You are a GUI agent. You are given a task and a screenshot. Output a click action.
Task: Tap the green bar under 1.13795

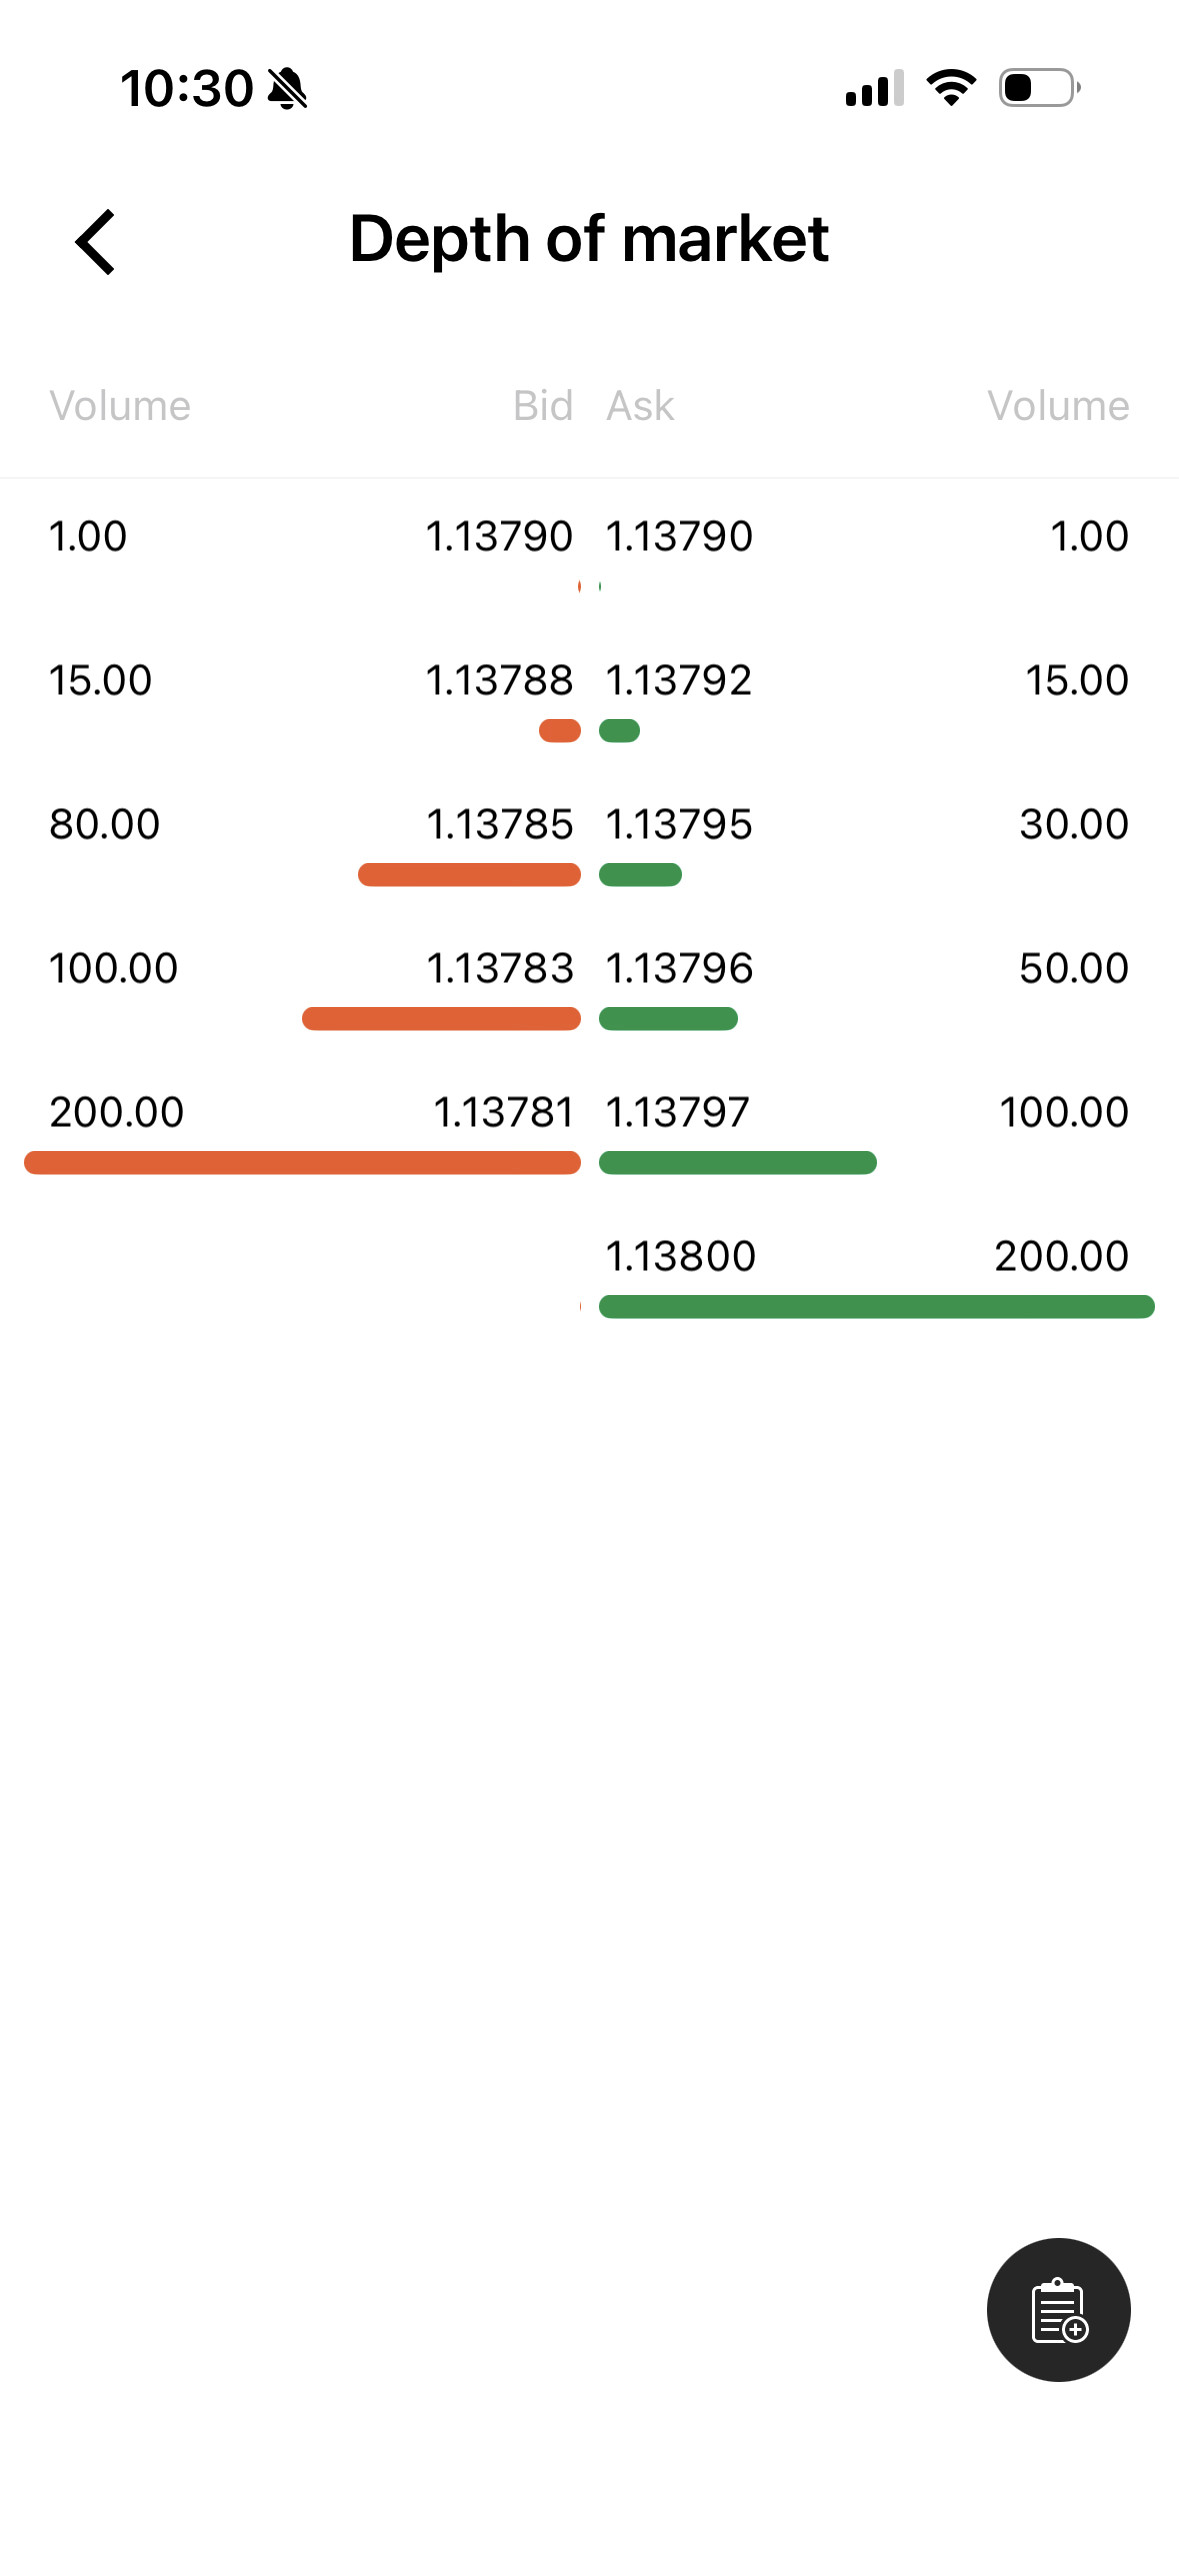tap(640, 875)
